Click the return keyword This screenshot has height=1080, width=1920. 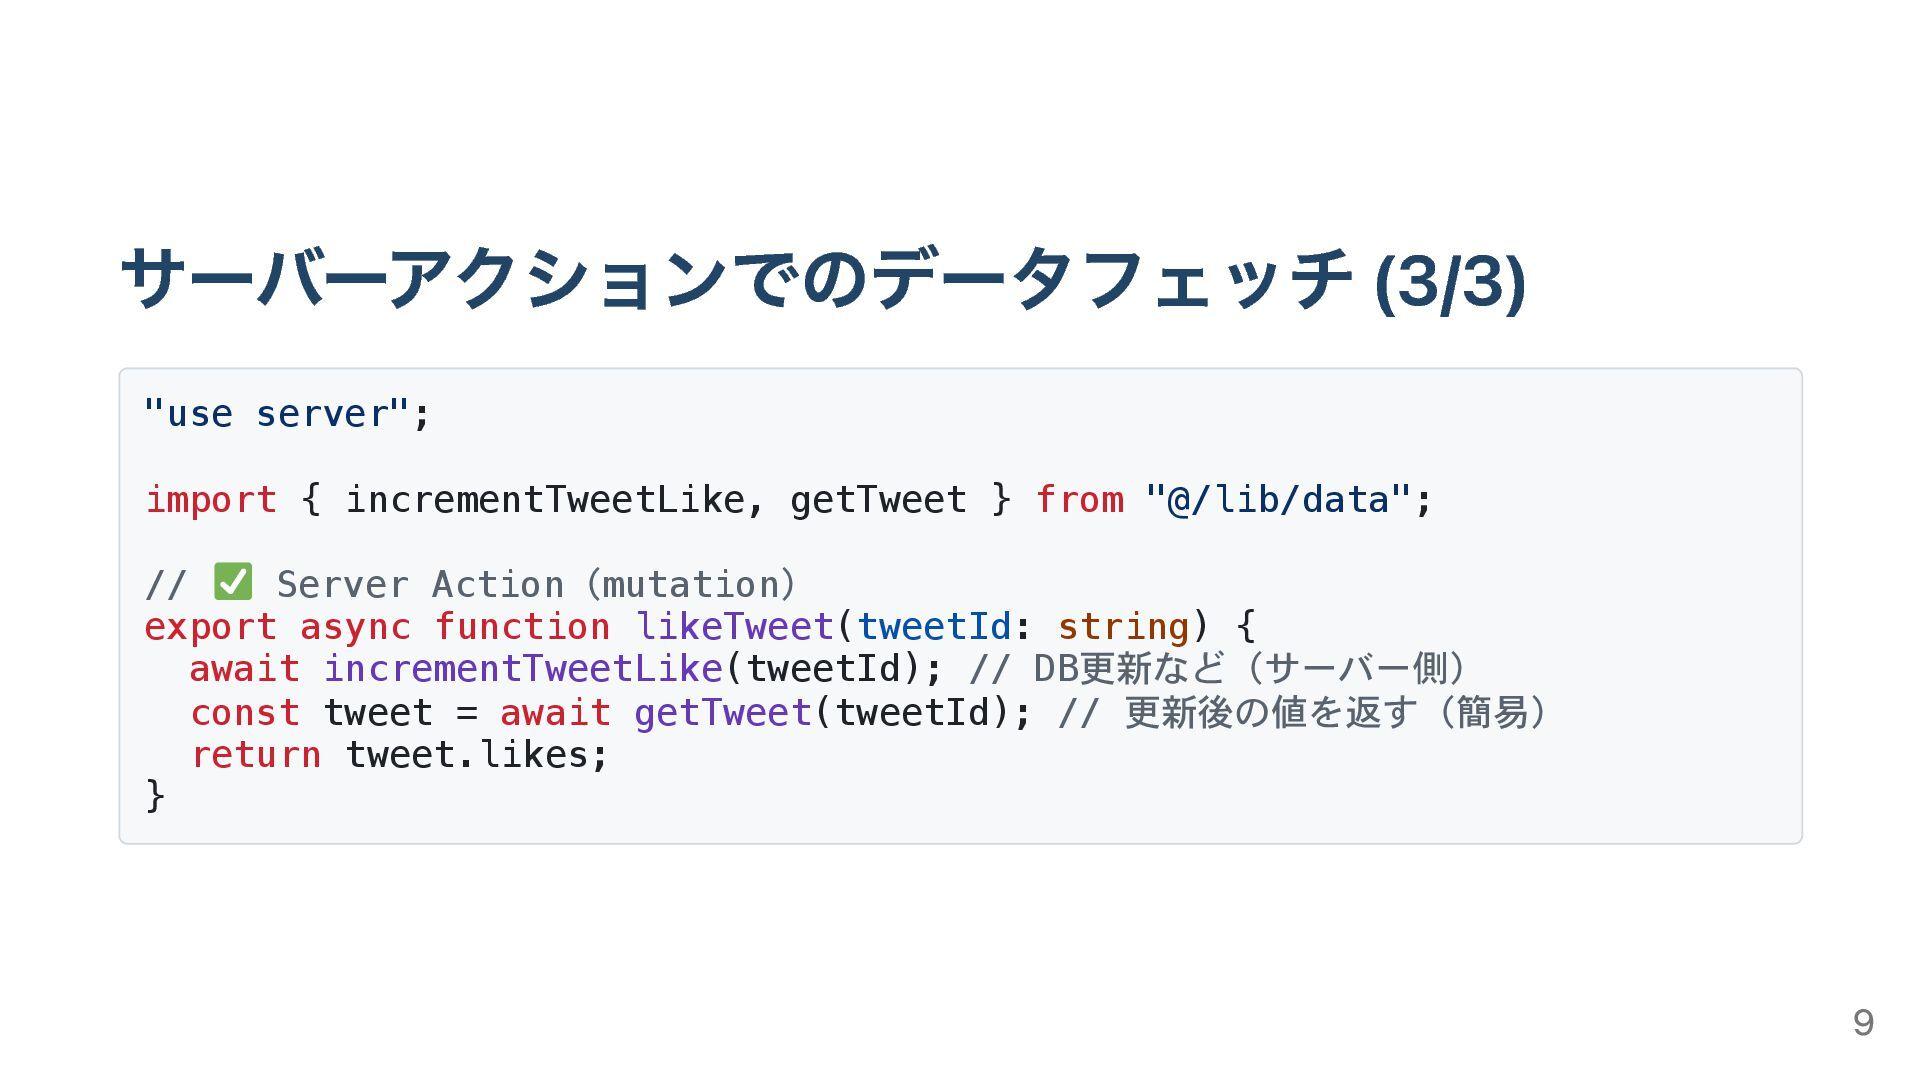[256, 755]
